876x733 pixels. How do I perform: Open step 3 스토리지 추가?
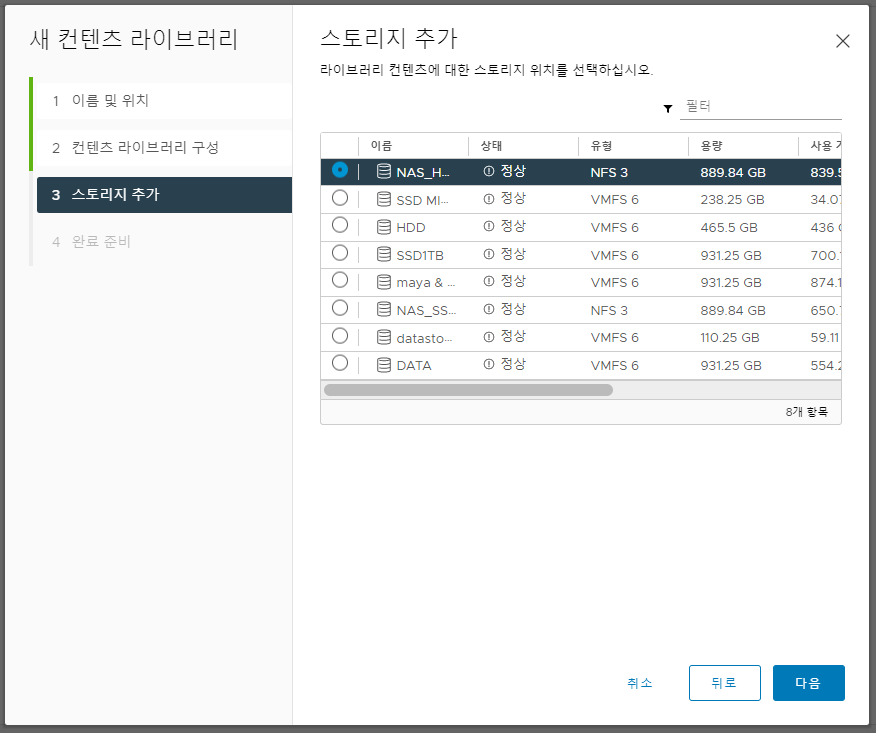164,194
